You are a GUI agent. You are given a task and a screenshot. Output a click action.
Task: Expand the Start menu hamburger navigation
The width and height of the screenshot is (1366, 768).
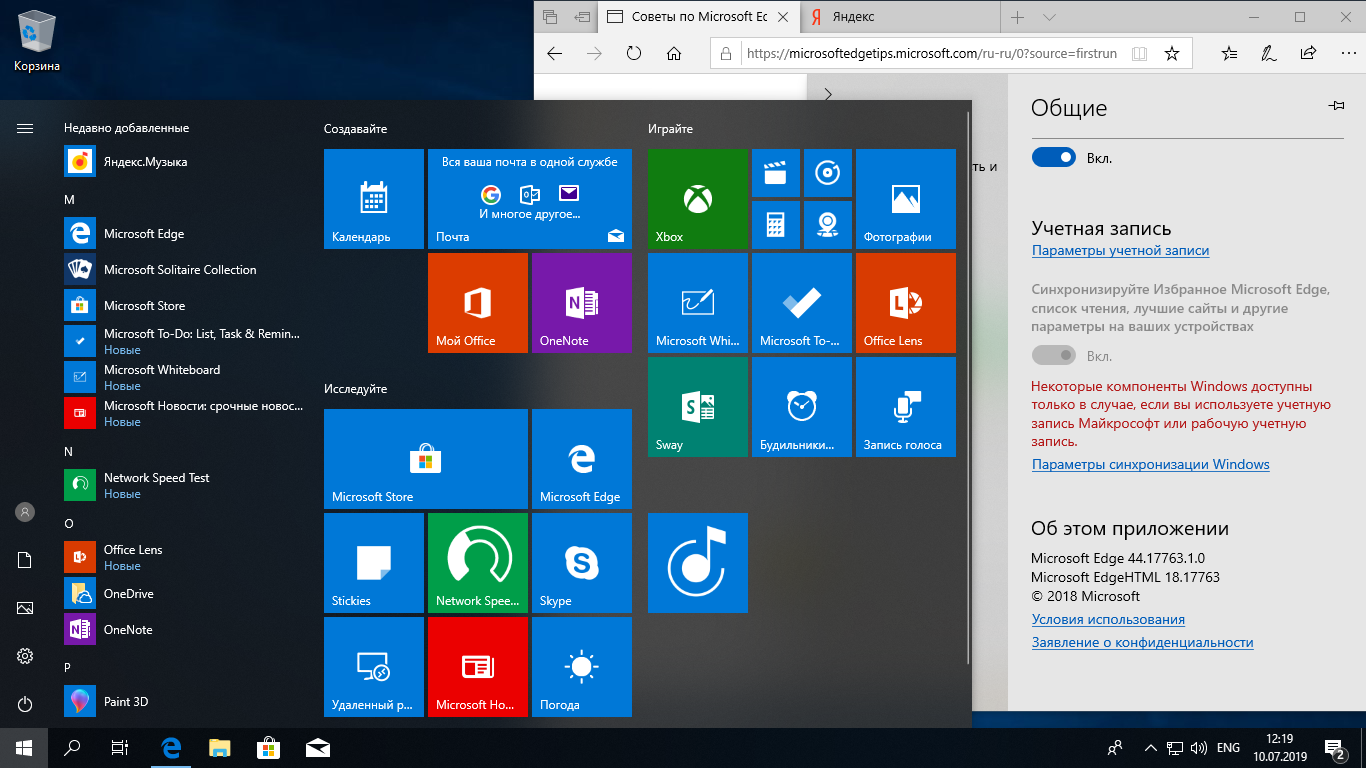pos(25,128)
